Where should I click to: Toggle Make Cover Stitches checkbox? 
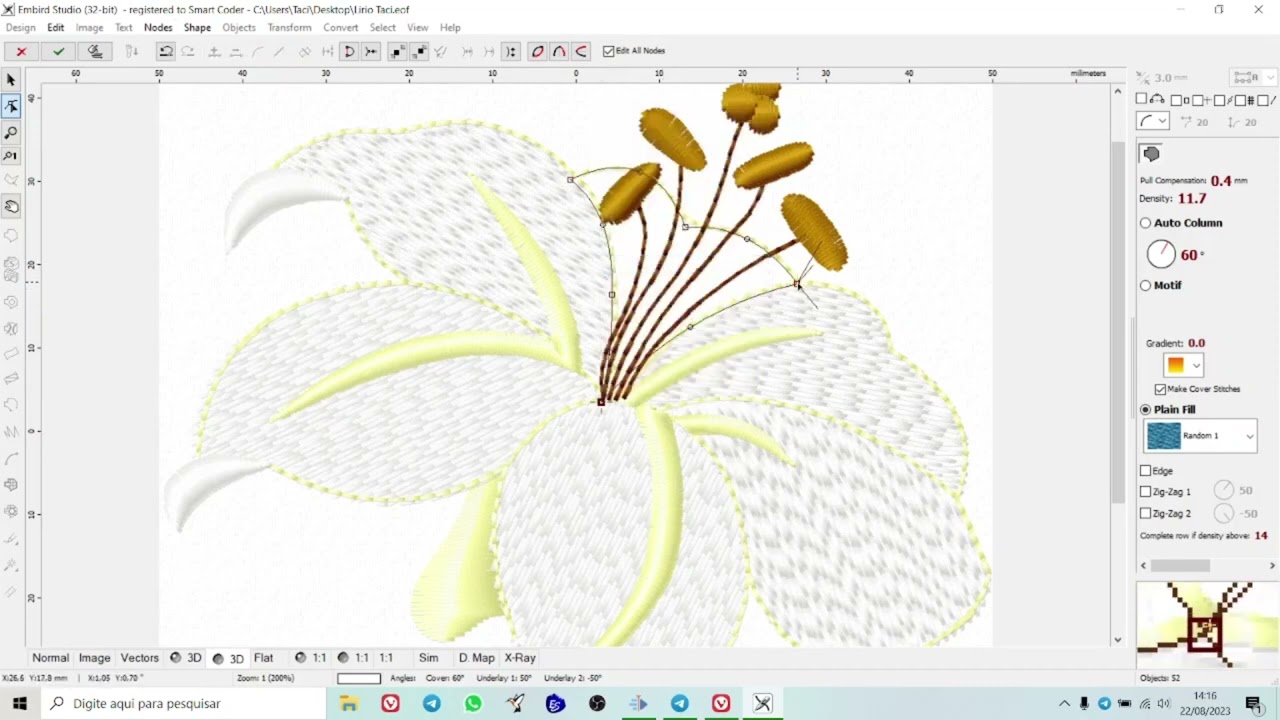[1160, 389]
